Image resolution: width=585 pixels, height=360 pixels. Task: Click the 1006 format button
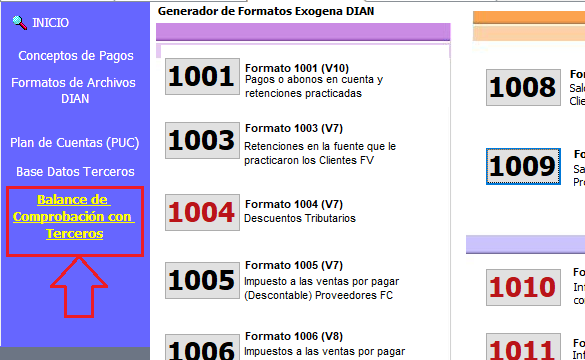[202, 347]
